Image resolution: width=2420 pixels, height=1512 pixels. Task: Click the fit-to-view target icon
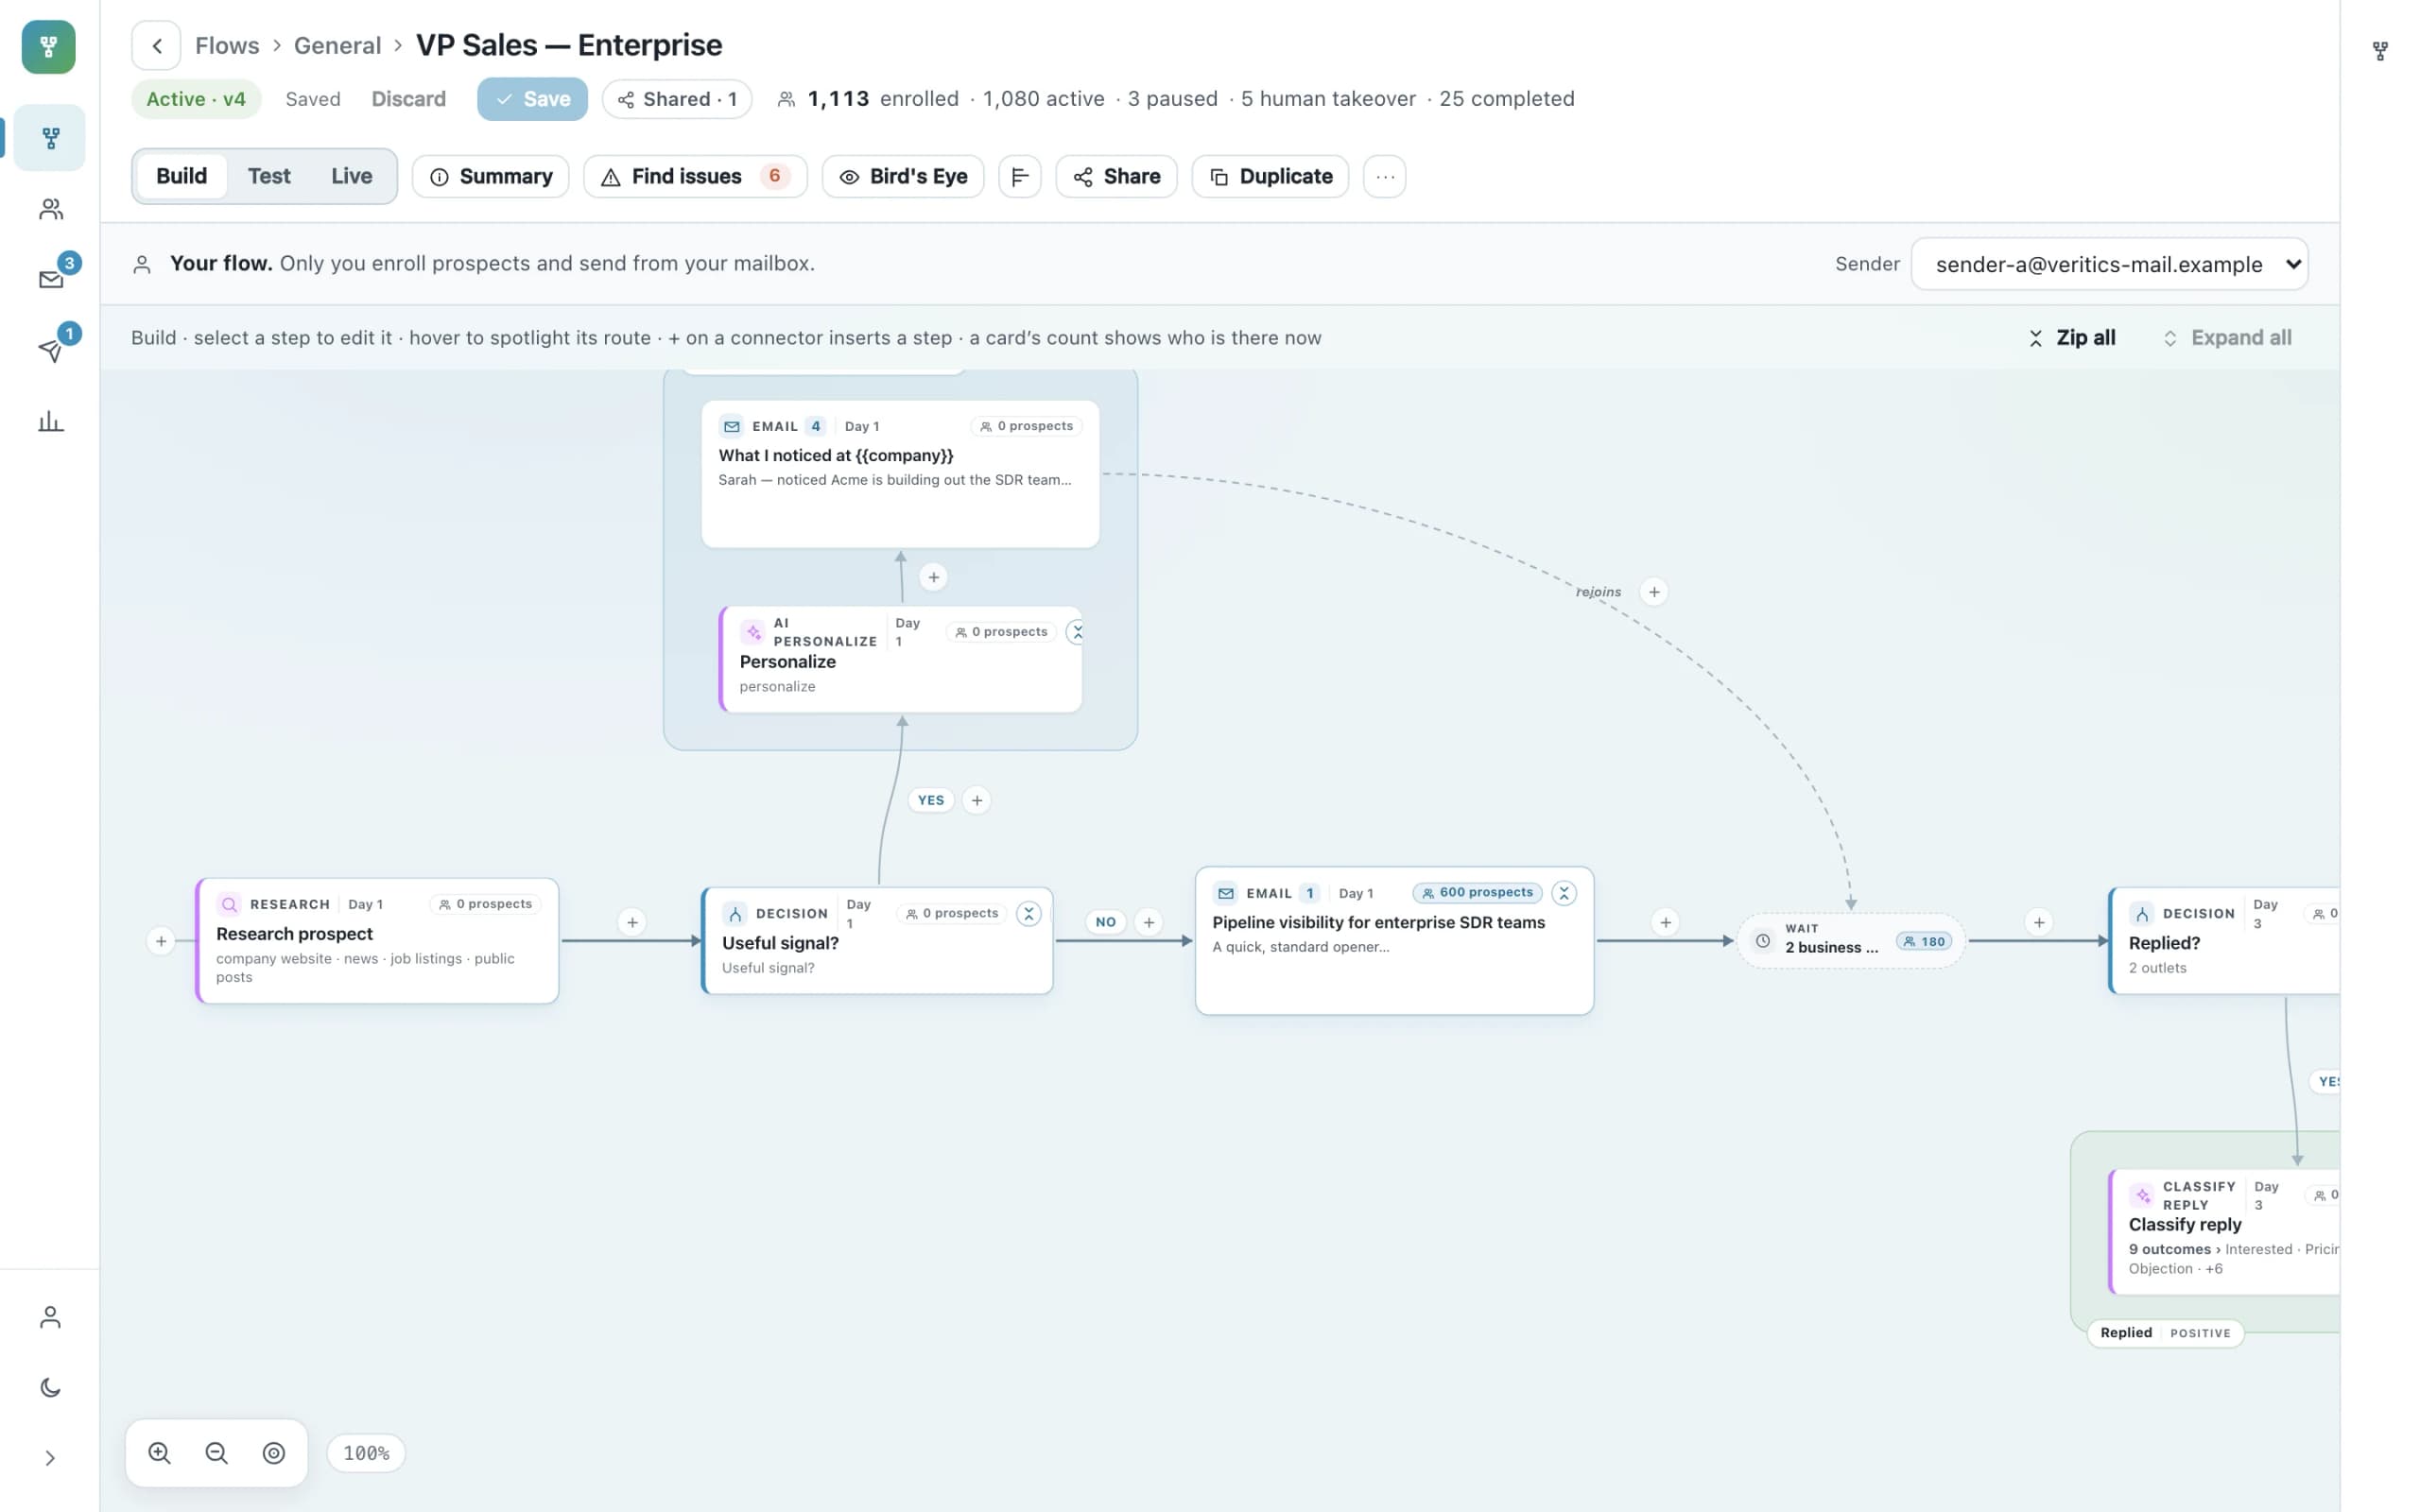click(x=274, y=1453)
